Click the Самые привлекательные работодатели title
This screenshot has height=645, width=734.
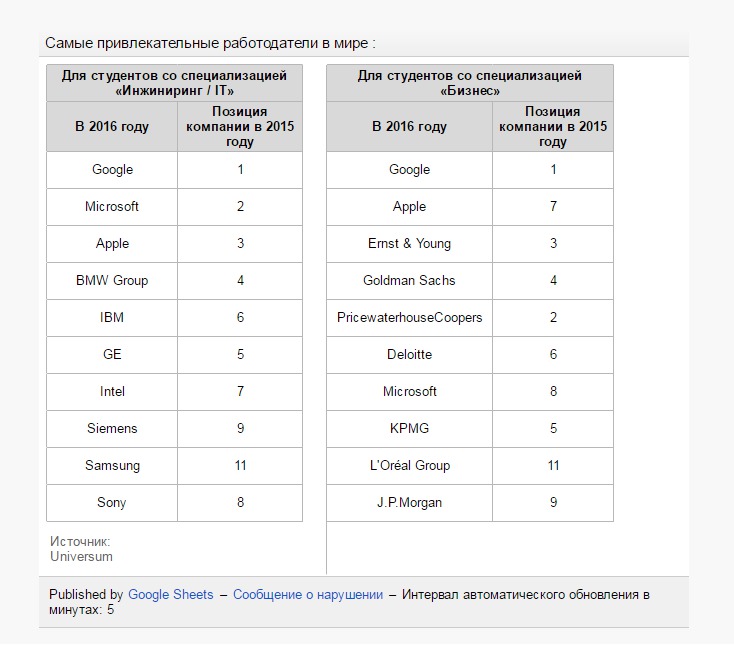[210, 43]
